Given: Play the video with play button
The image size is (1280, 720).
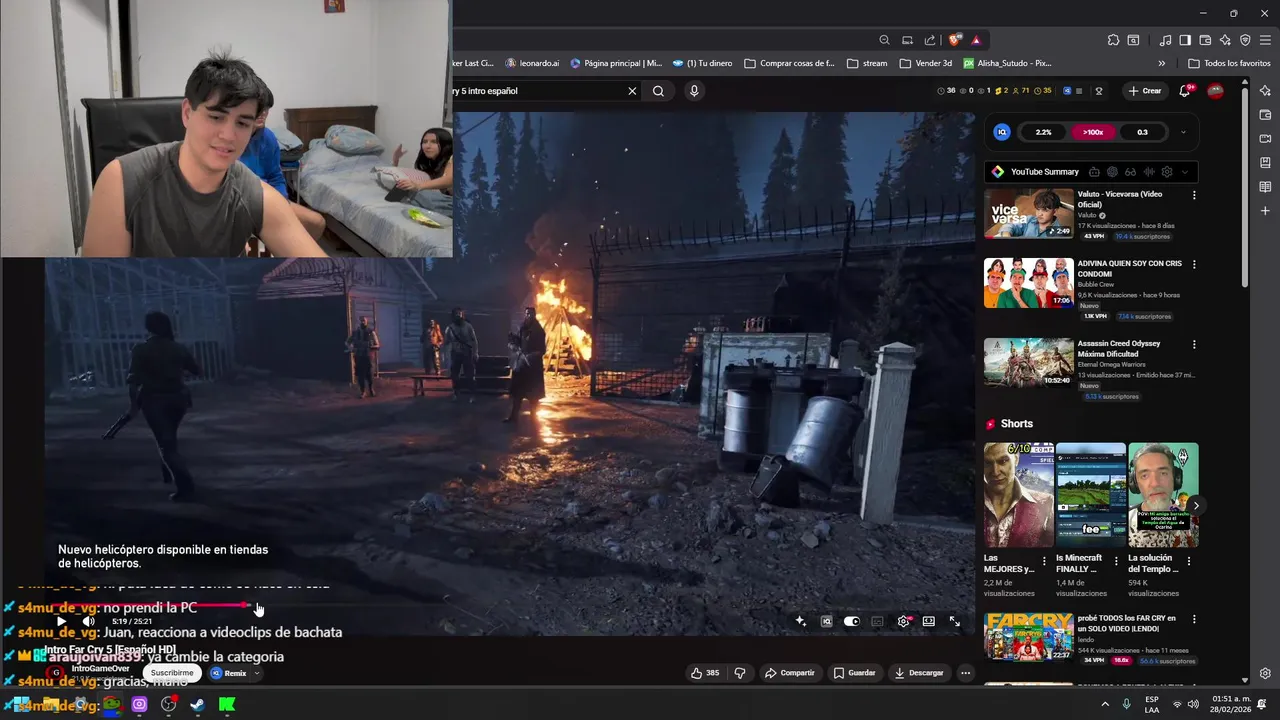Looking at the screenshot, I should [61, 621].
